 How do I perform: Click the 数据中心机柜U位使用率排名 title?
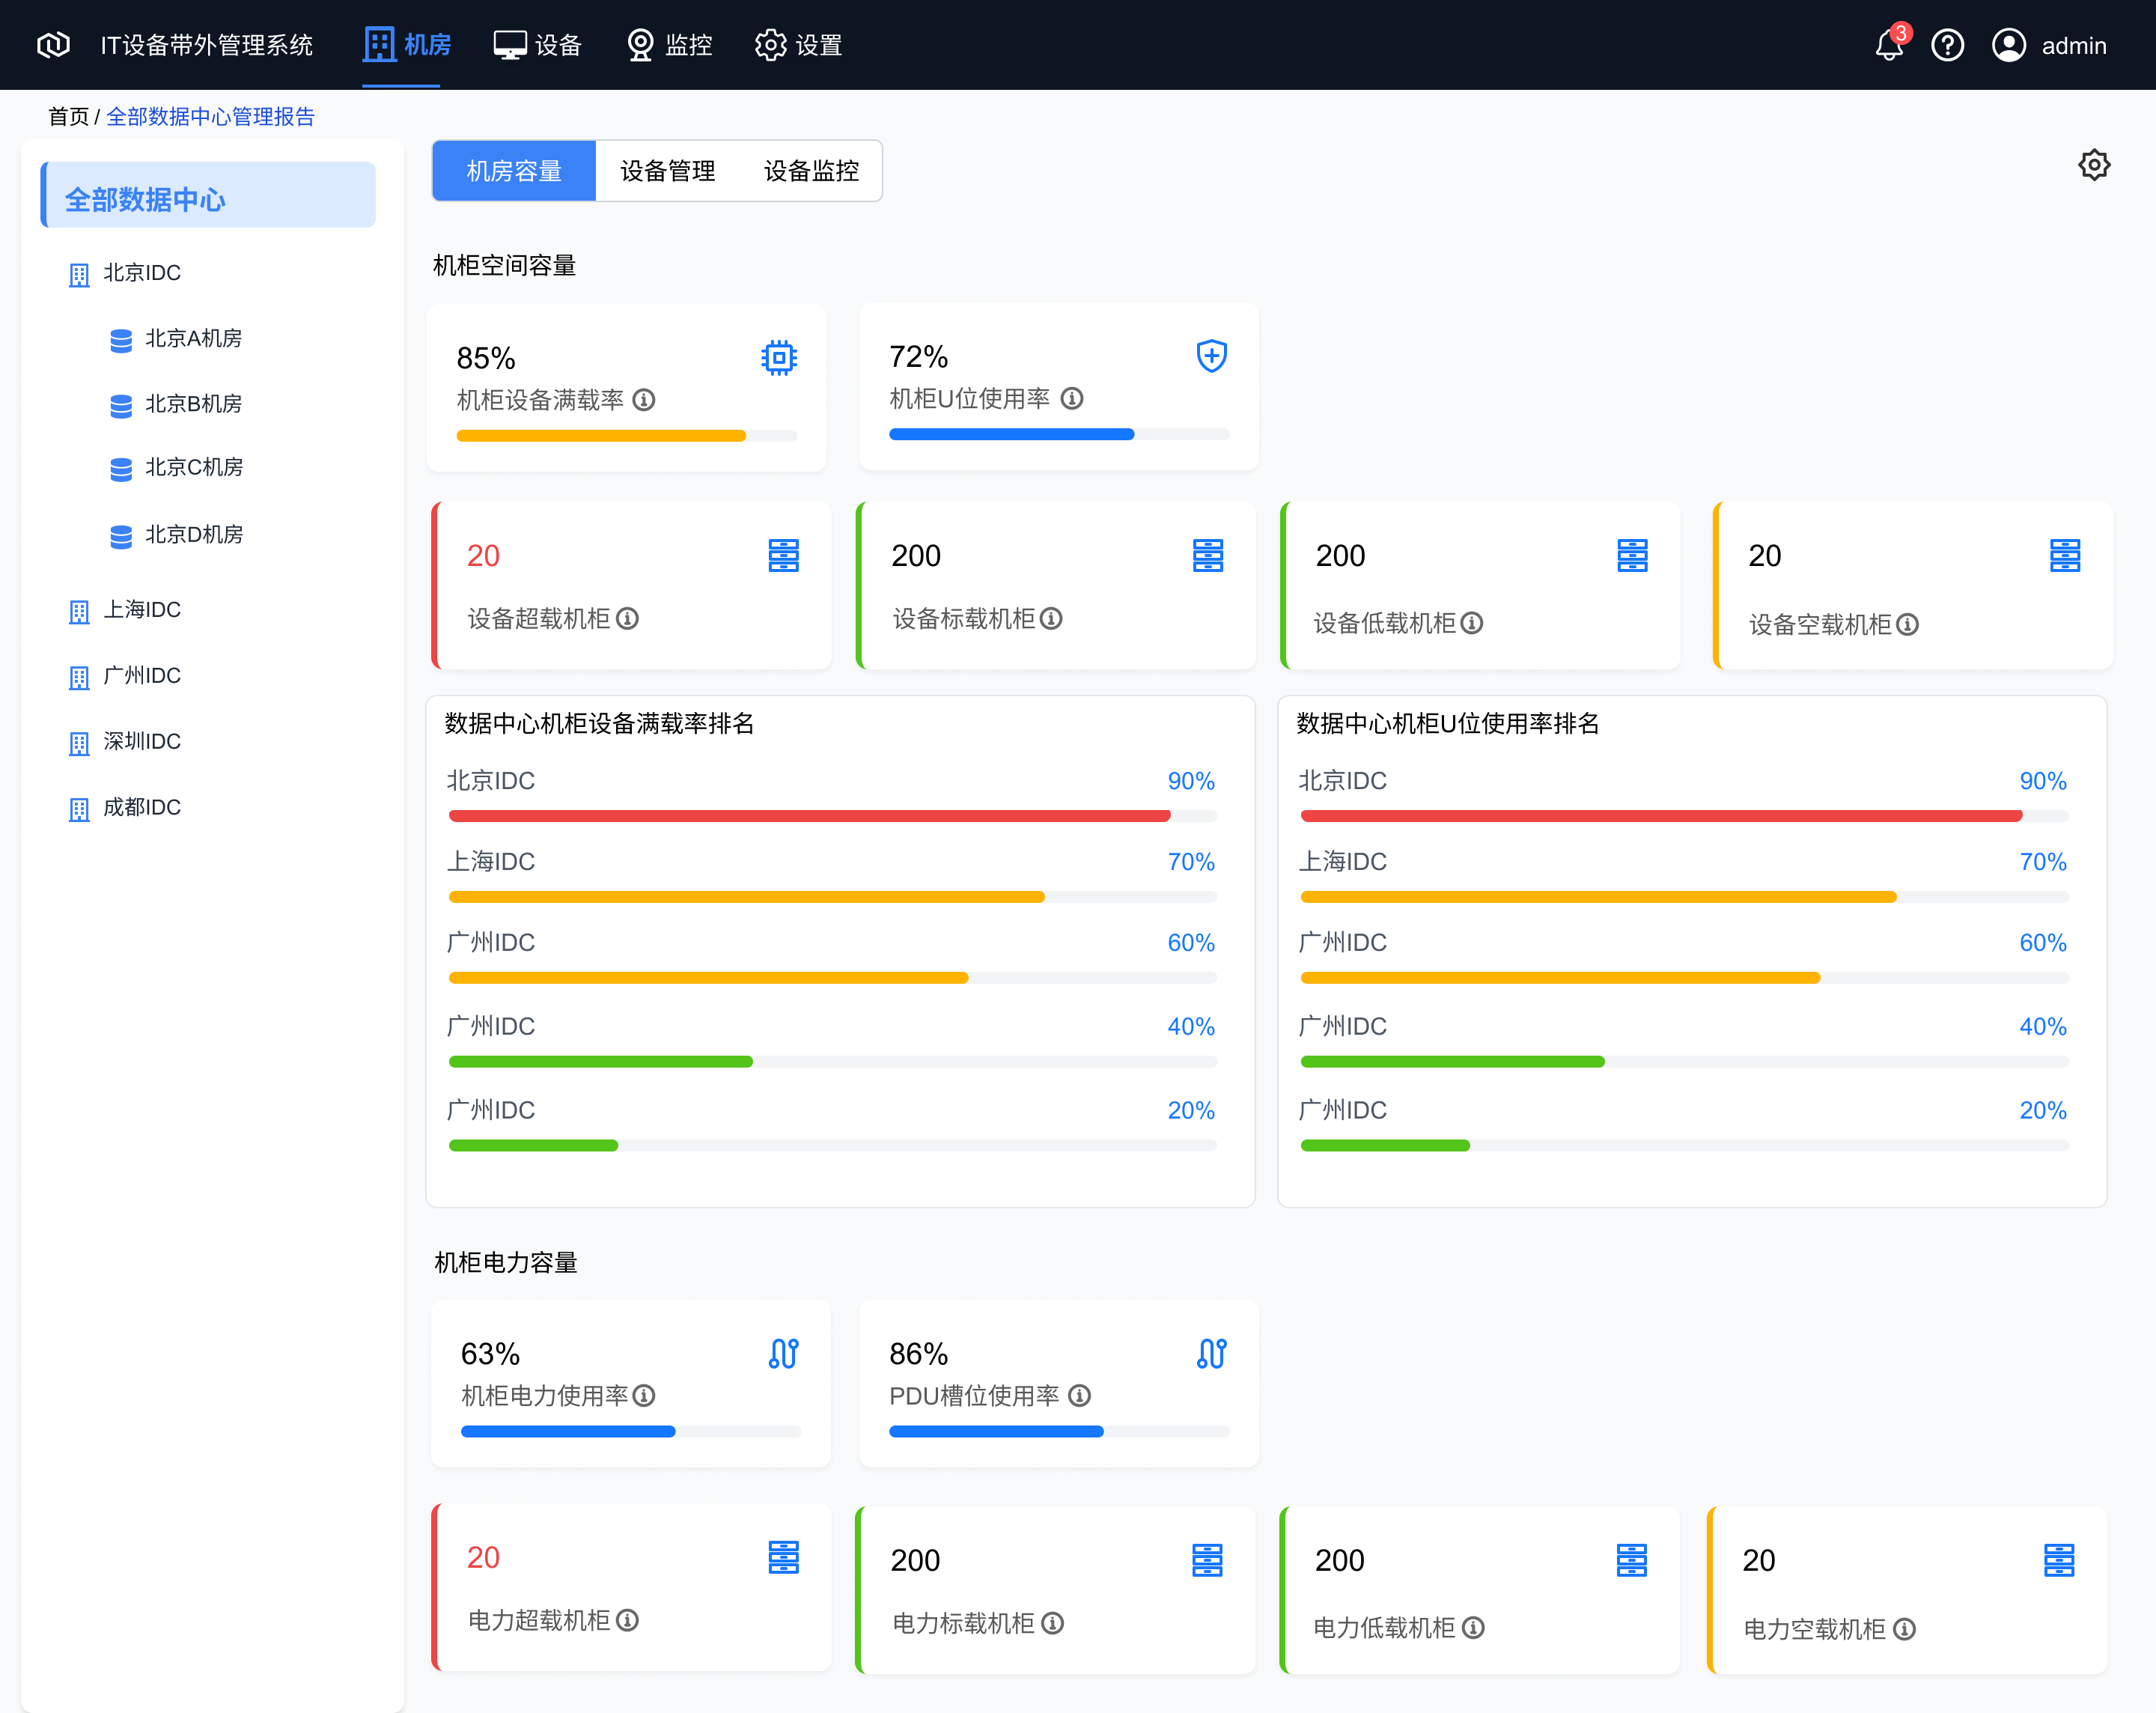coord(1447,724)
